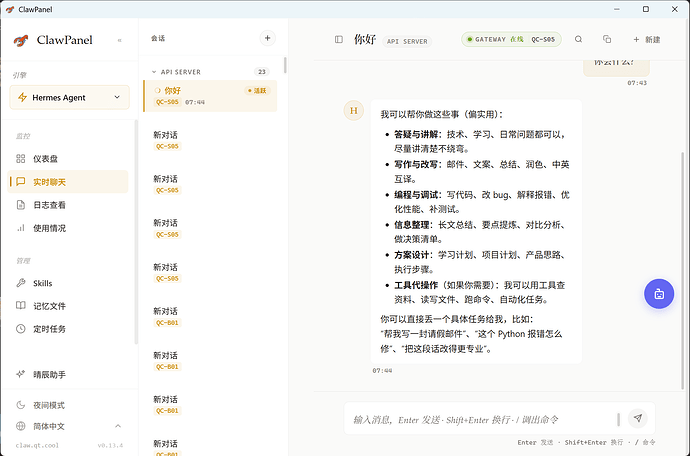Click the scheduled tasks clock icon
The image size is (690, 456).
pos(21,329)
